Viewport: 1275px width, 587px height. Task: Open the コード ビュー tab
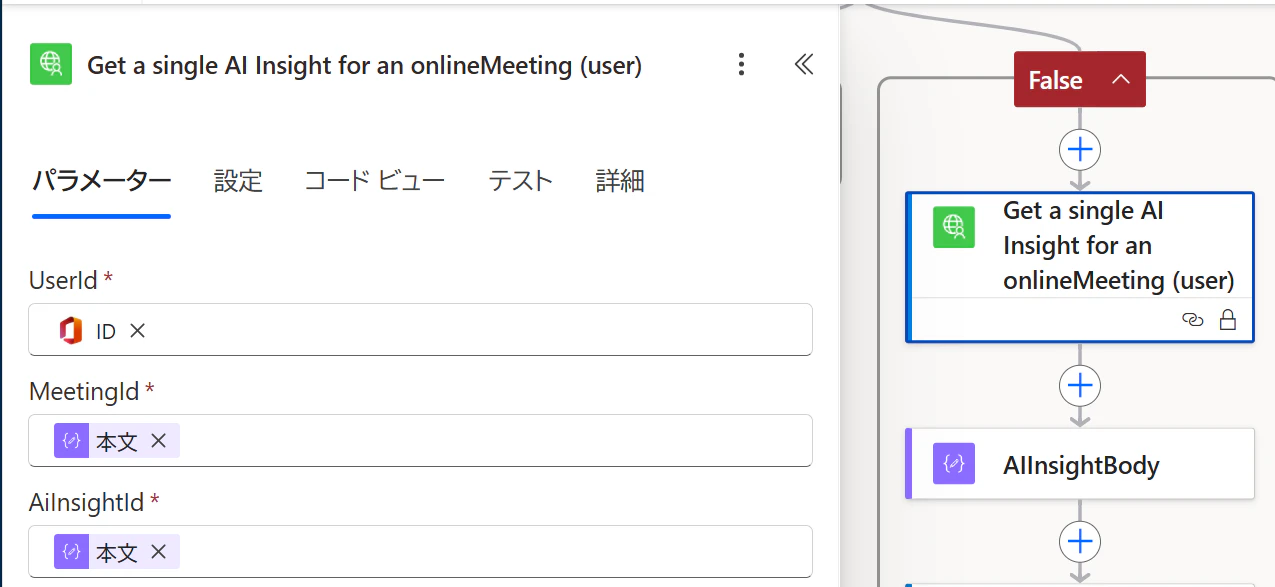pyautogui.click(x=375, y=181)
